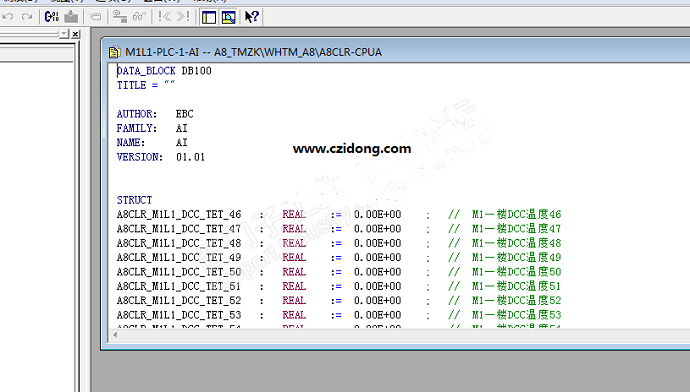Jump to next error icon
This screenshot has height=392, width=690.
tap(183, 17)
